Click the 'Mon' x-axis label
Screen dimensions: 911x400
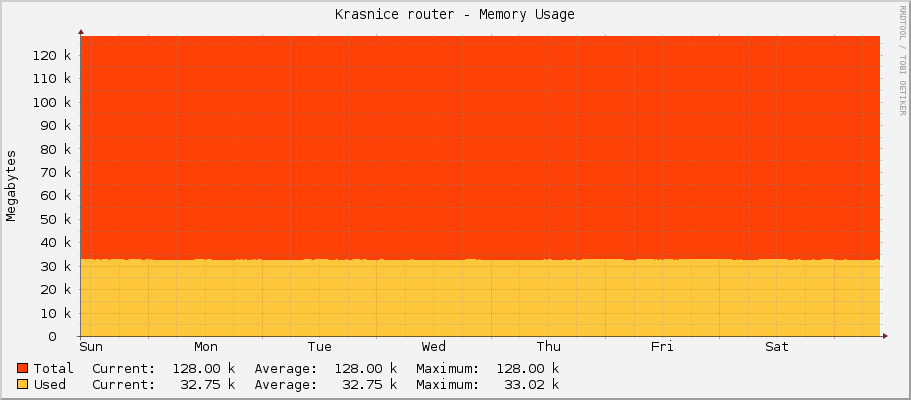point(206,347)
